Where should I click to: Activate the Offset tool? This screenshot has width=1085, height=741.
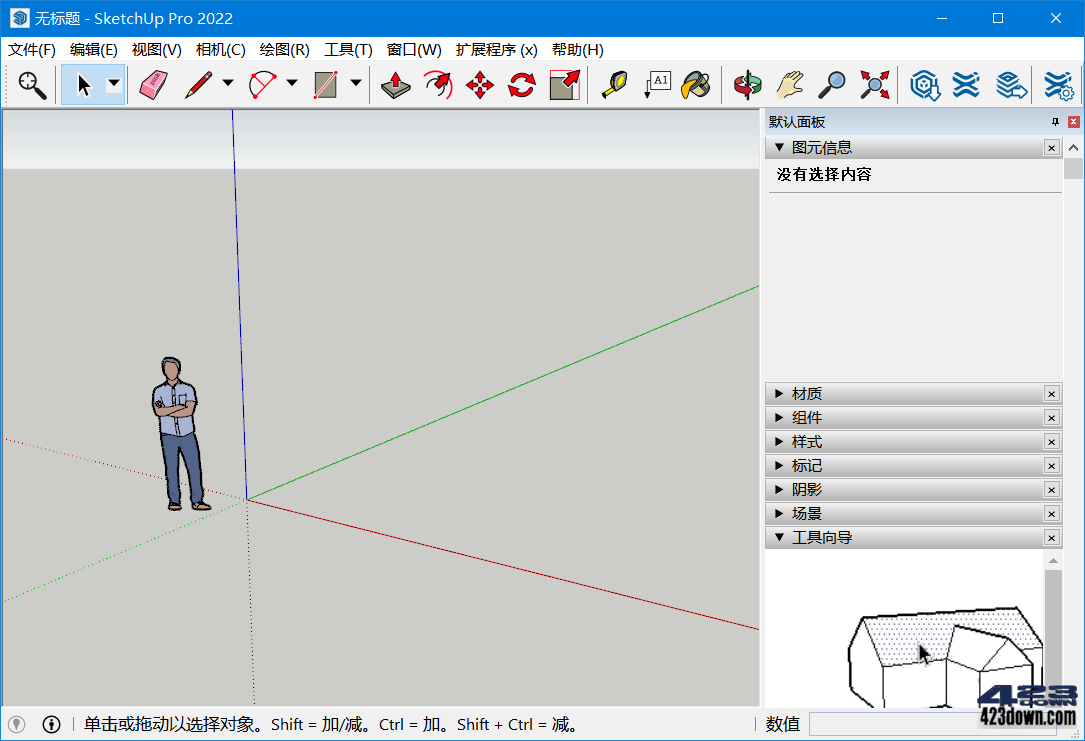[438, 85]
